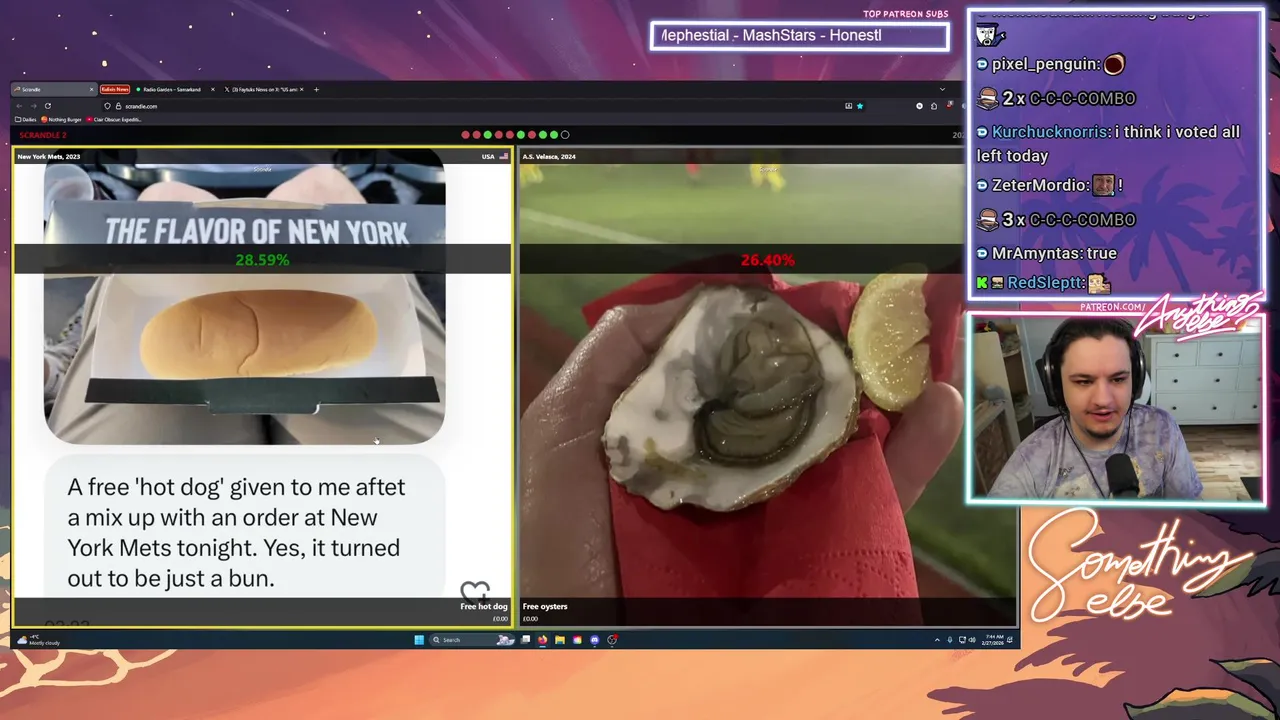1280x720 pixels.
Task: Click the Top Patreon Subs ticker
Action: point(800,36)
